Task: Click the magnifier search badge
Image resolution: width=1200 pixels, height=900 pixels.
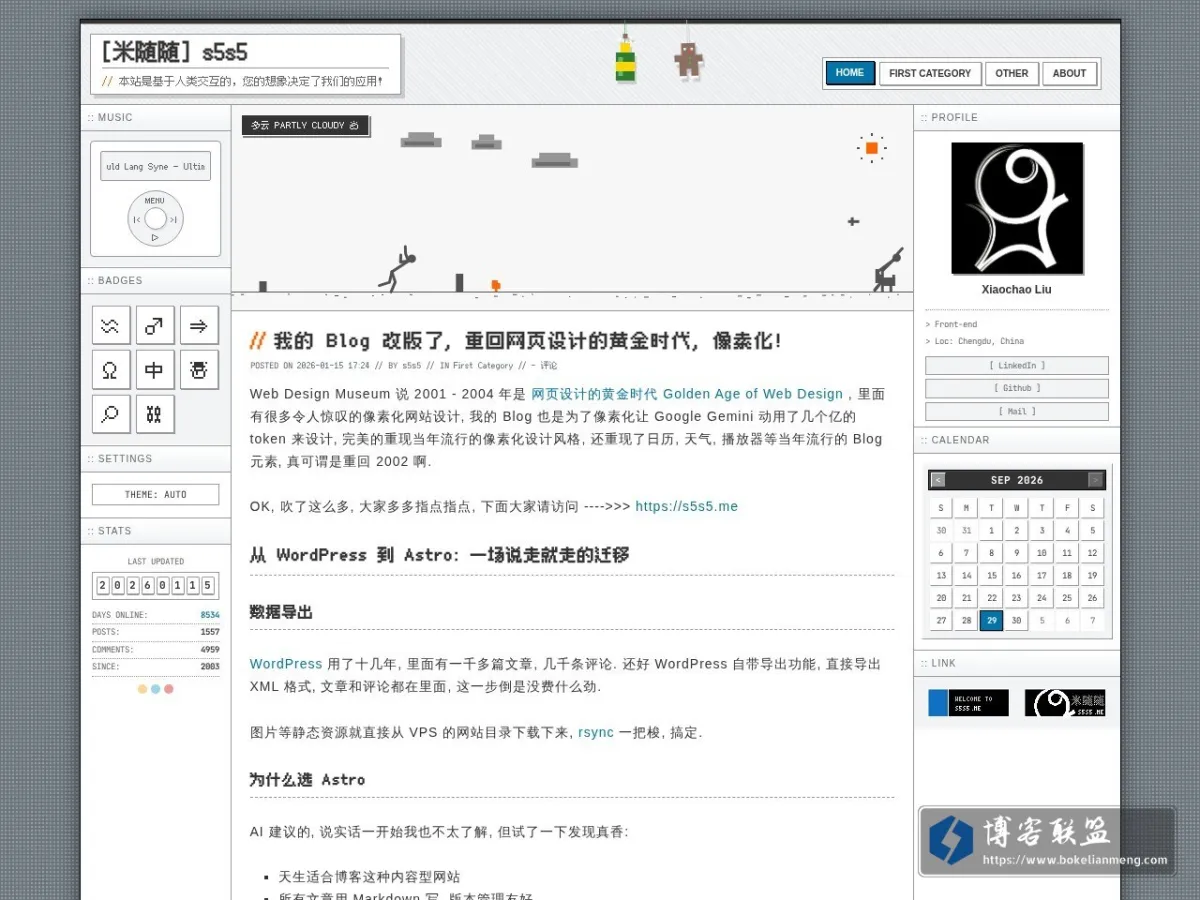Action: [x=111, y=414]
